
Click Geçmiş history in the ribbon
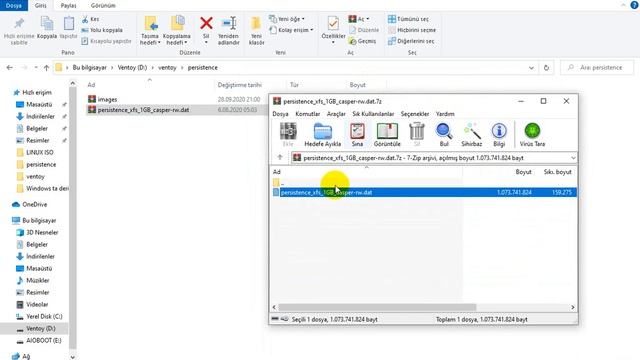tap(362, 41)
